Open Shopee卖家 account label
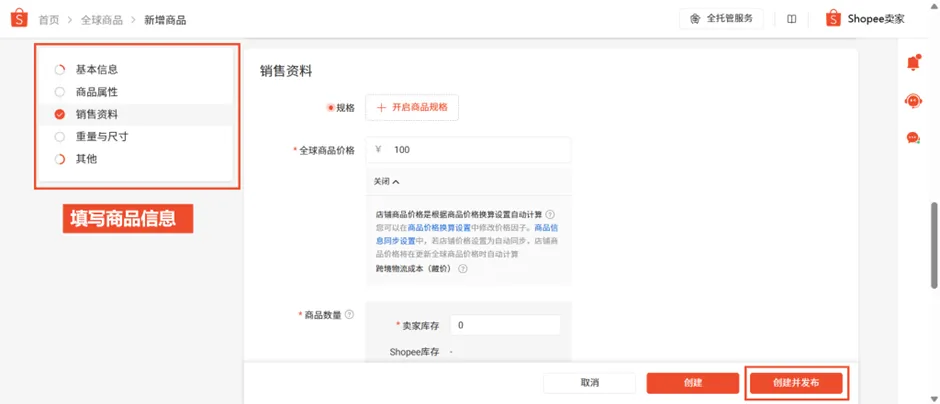This screenshot has height=404, width=940. pos(876,19)
